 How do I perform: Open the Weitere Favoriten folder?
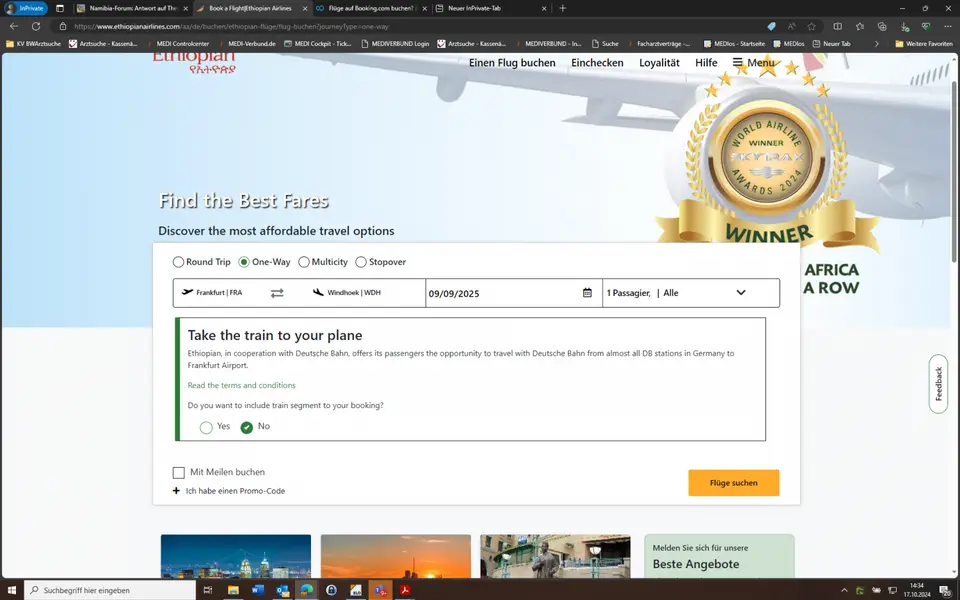coord(924,43)
